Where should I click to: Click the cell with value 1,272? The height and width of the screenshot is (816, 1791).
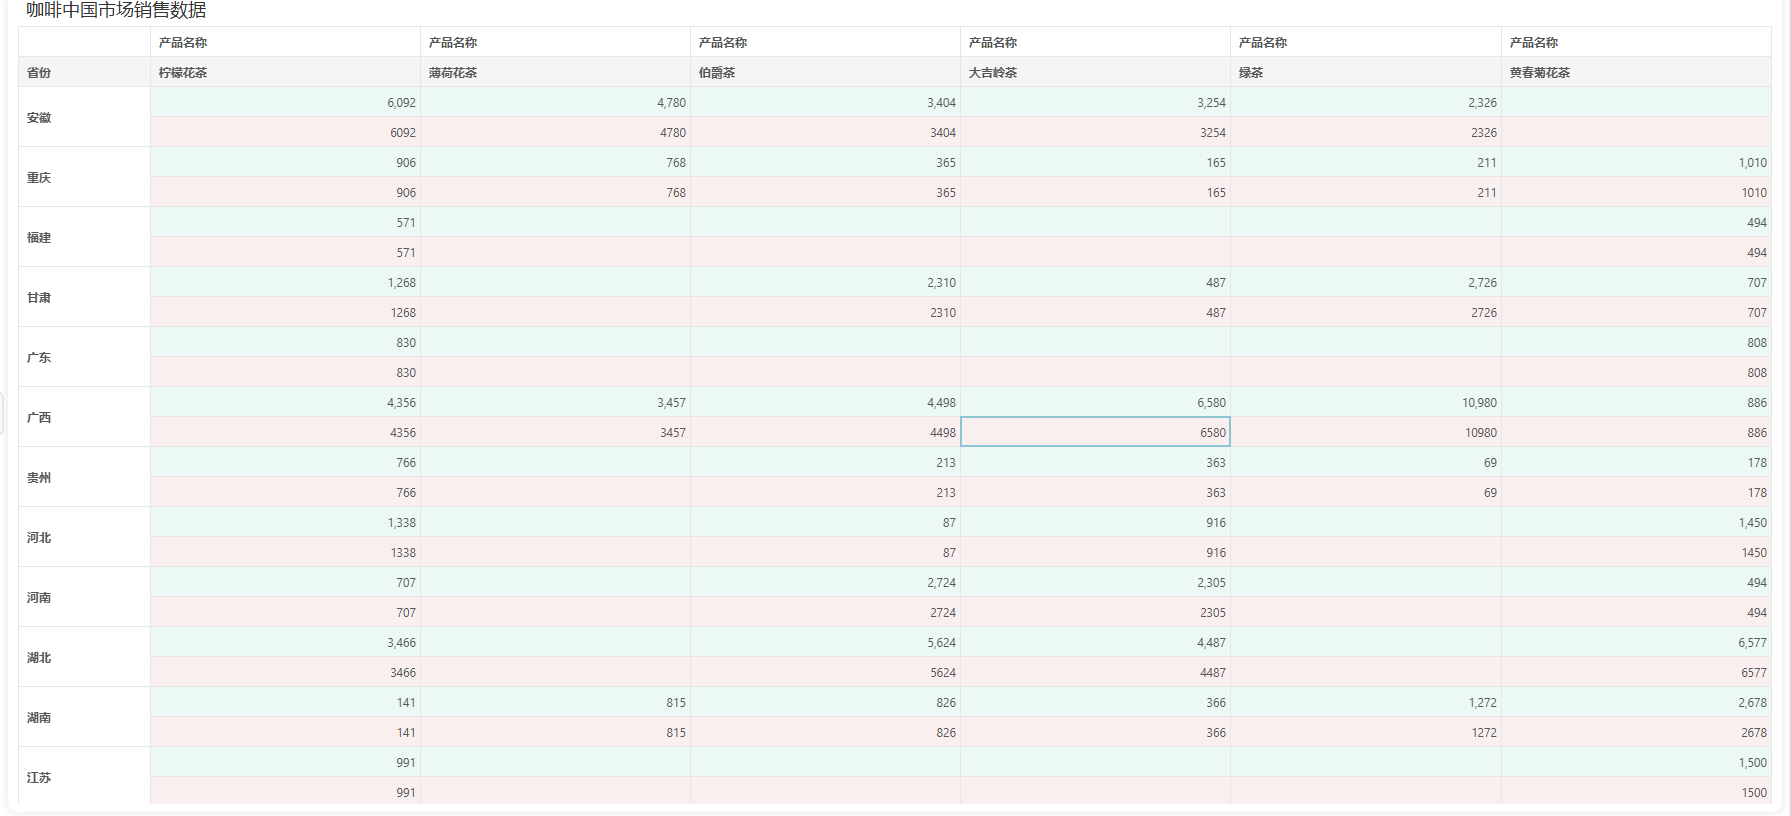(x=1365, y=702)
